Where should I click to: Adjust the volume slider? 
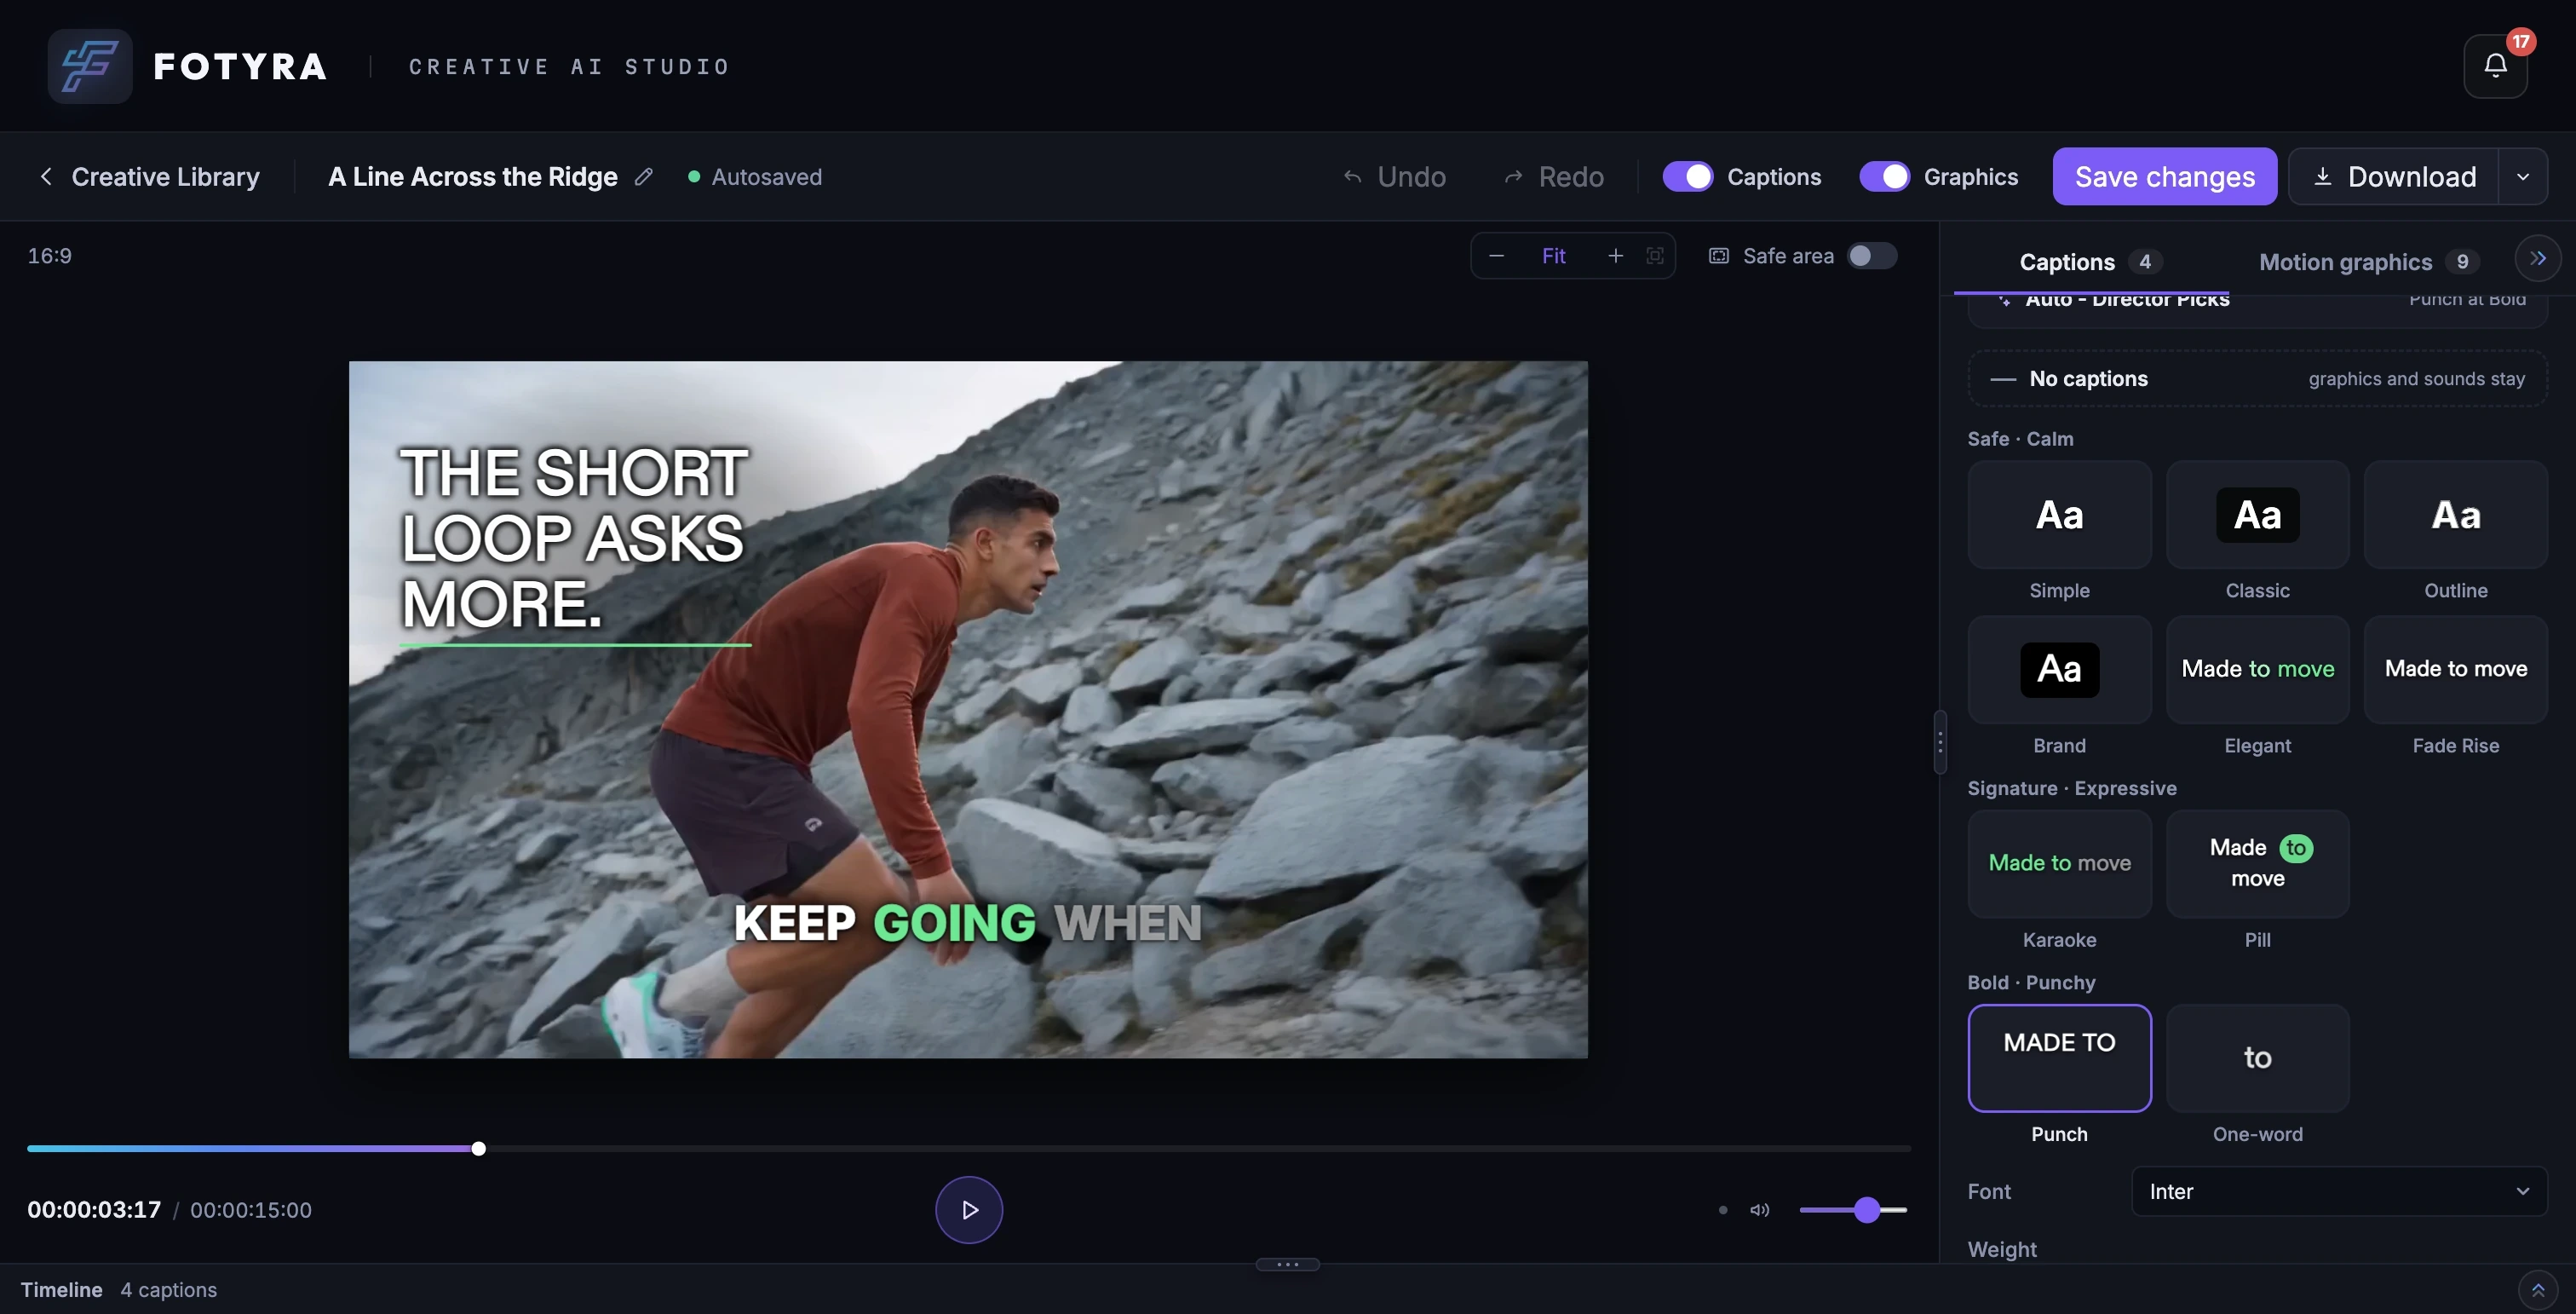pyautogui.click(x=1853, y=1210)
